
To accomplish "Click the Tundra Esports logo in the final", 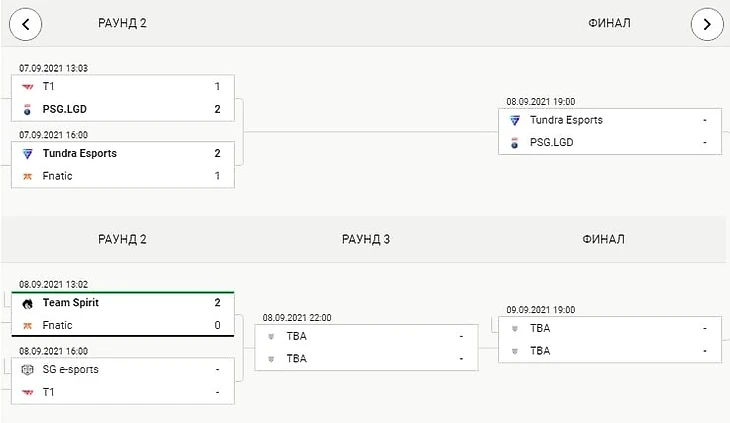I will point(515,120).
